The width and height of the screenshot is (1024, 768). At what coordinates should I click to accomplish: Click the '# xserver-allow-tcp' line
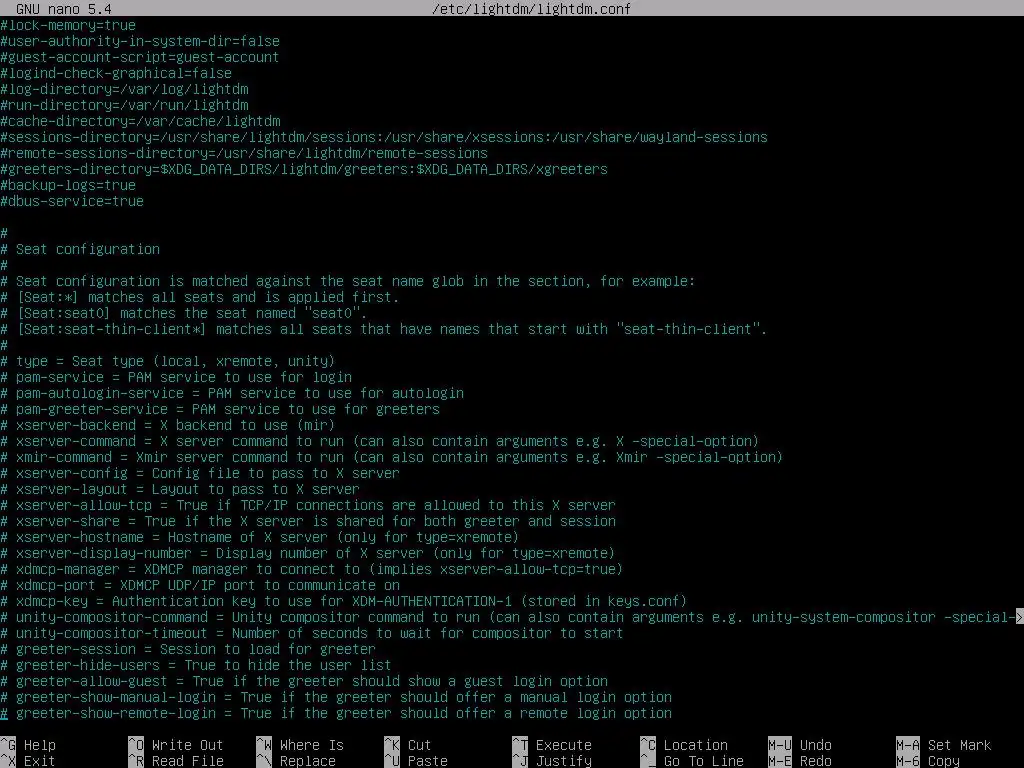point(308,505)
